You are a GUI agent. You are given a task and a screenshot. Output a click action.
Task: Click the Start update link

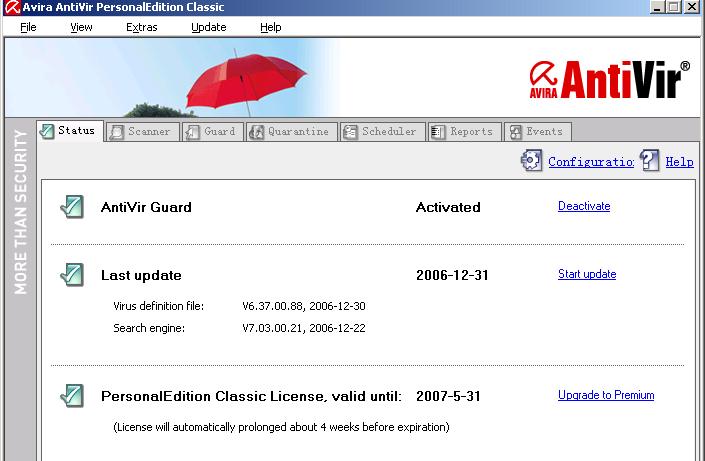coord(587,274)
